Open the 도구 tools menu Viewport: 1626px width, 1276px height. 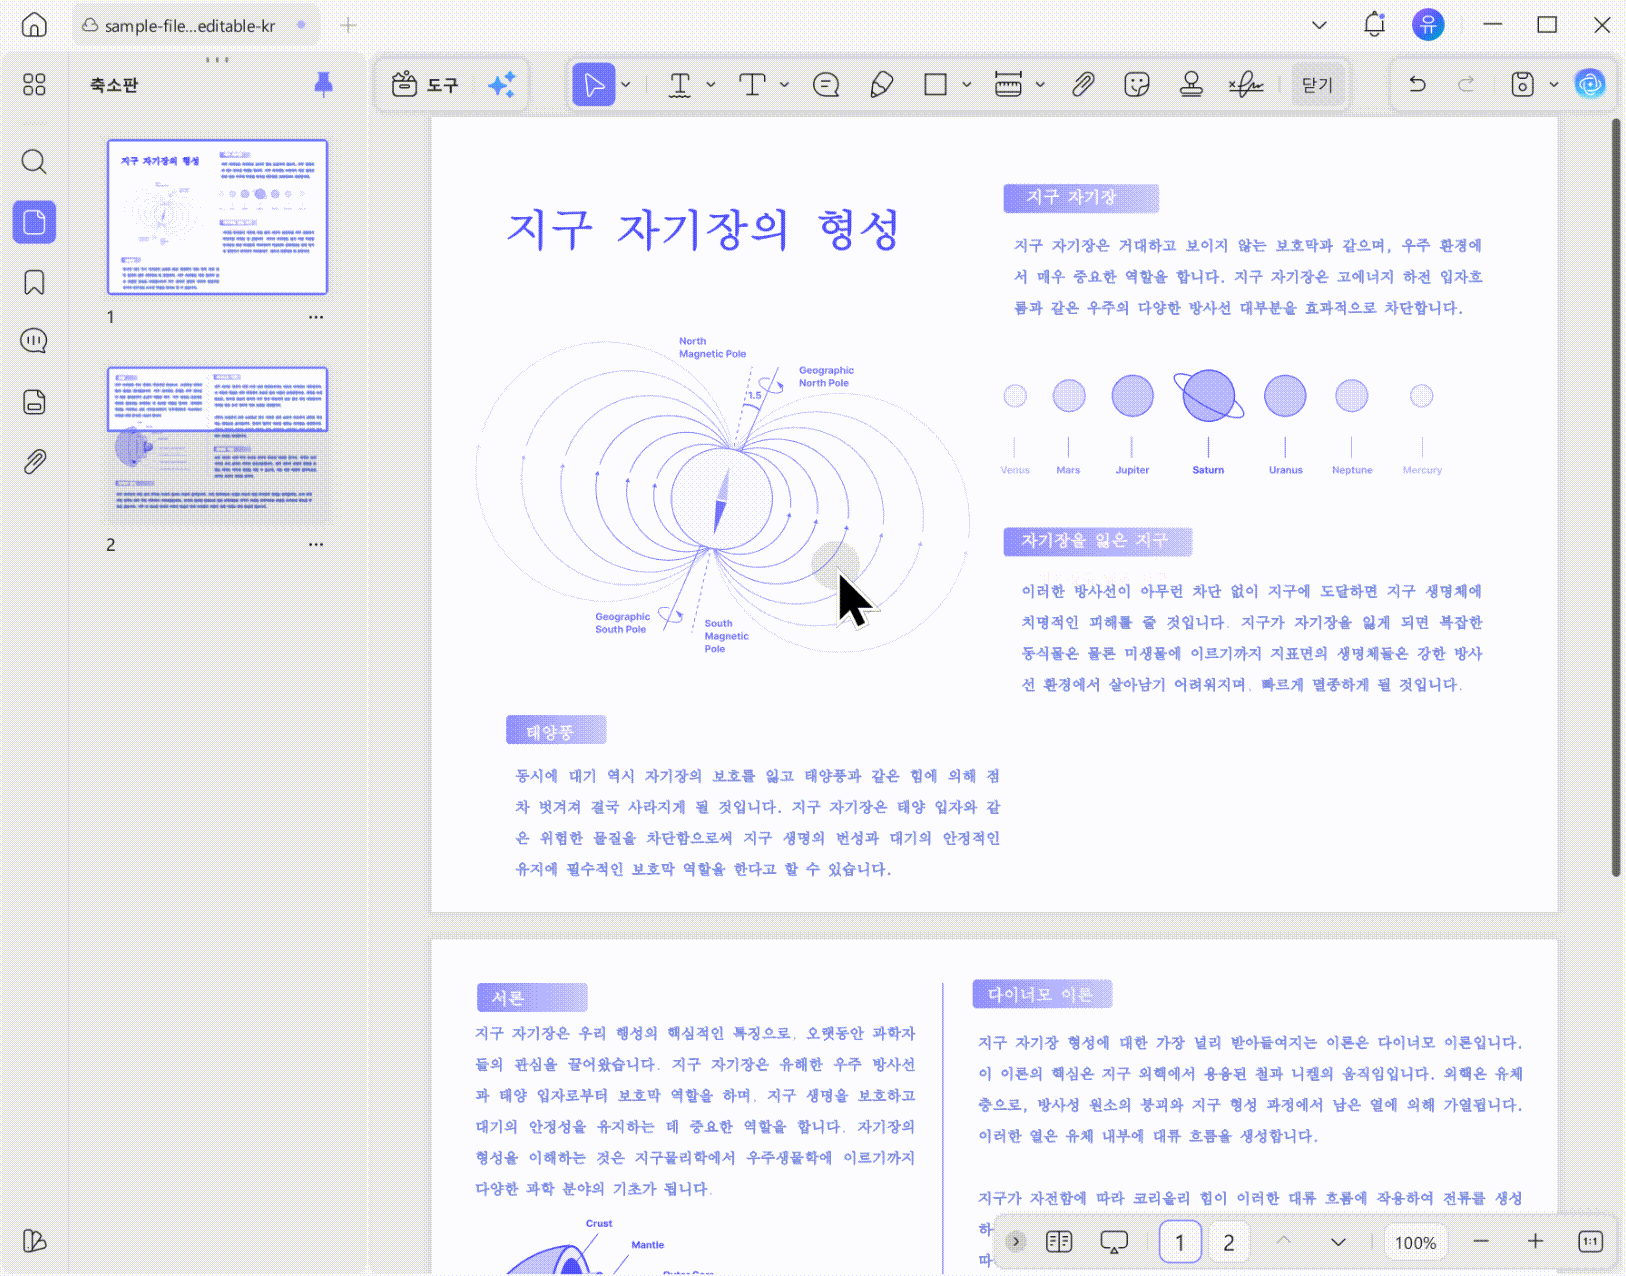click(x=425, y=85)
